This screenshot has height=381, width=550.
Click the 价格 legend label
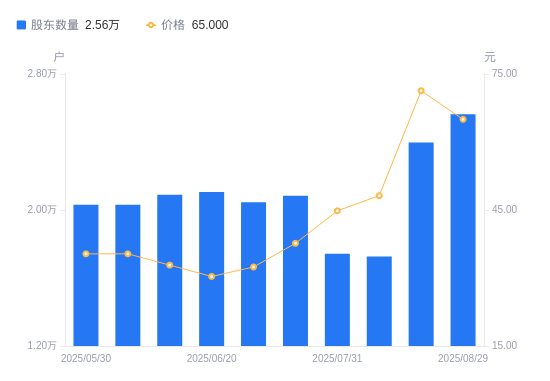point(173,25)
